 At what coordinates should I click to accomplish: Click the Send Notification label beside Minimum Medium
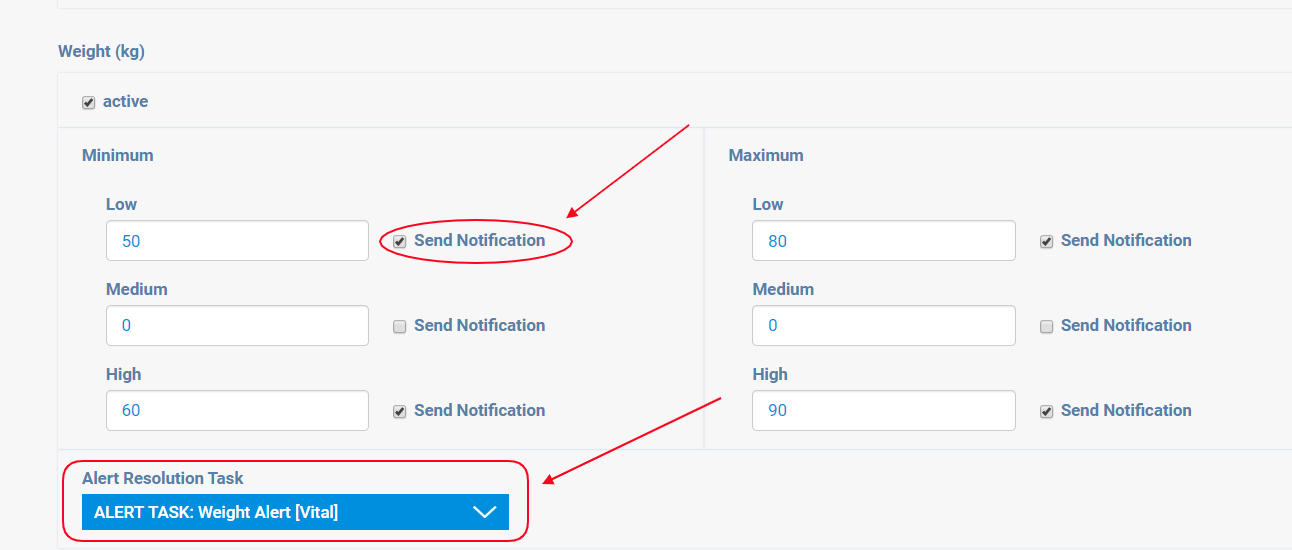480,325
